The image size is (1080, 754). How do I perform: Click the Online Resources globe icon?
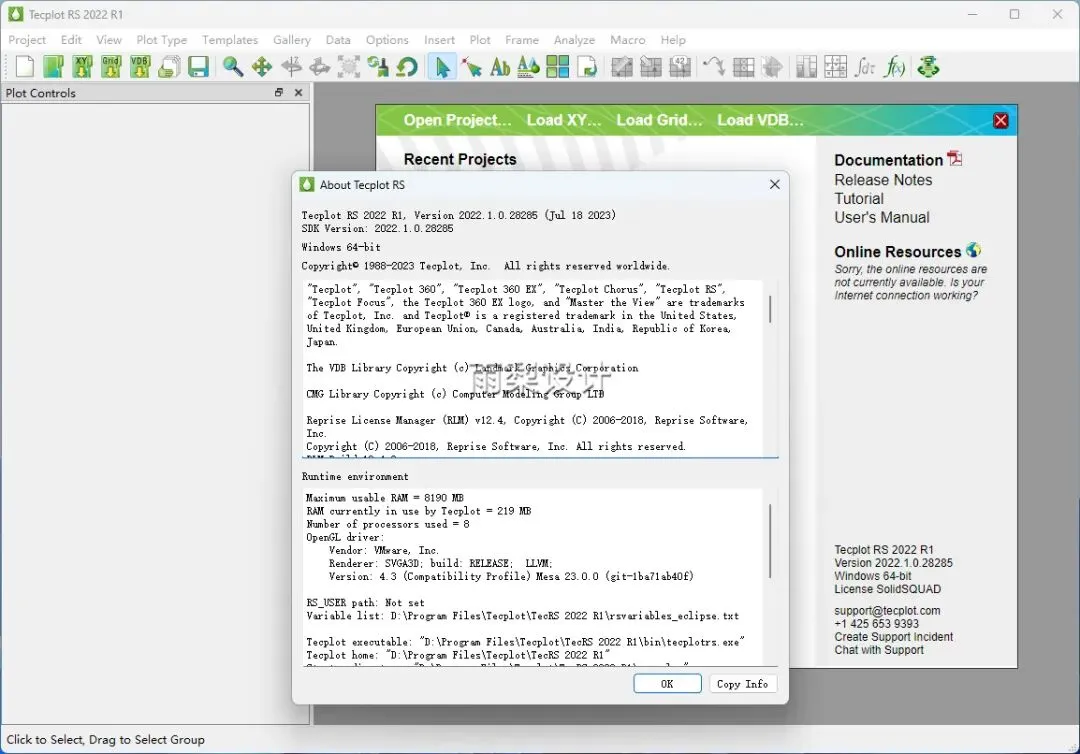tap(973, 250)
